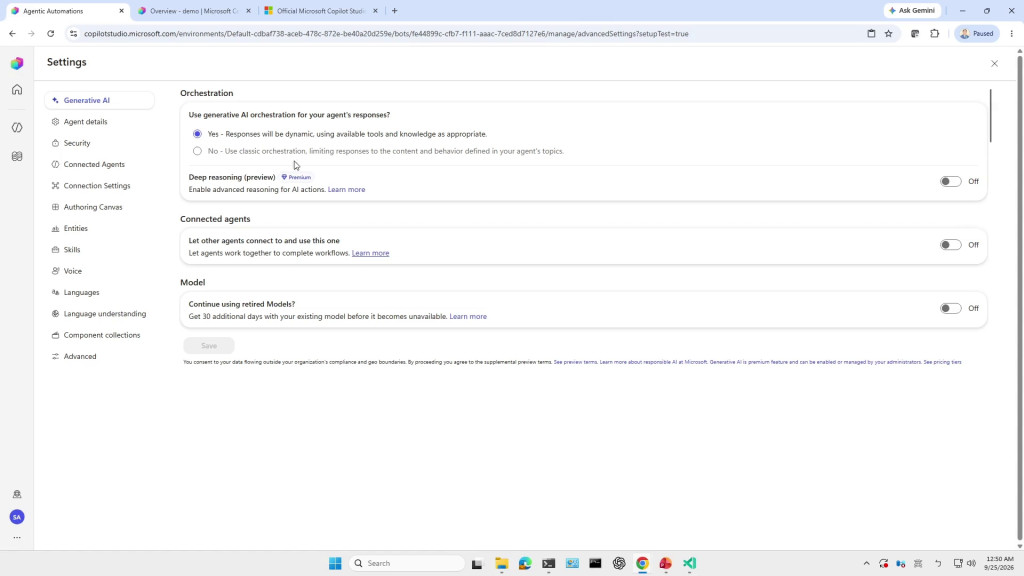The width and height of the screenshot is (1024, 576).
Task: Click the disabled Save button
Action: click(x=209, y=345)
